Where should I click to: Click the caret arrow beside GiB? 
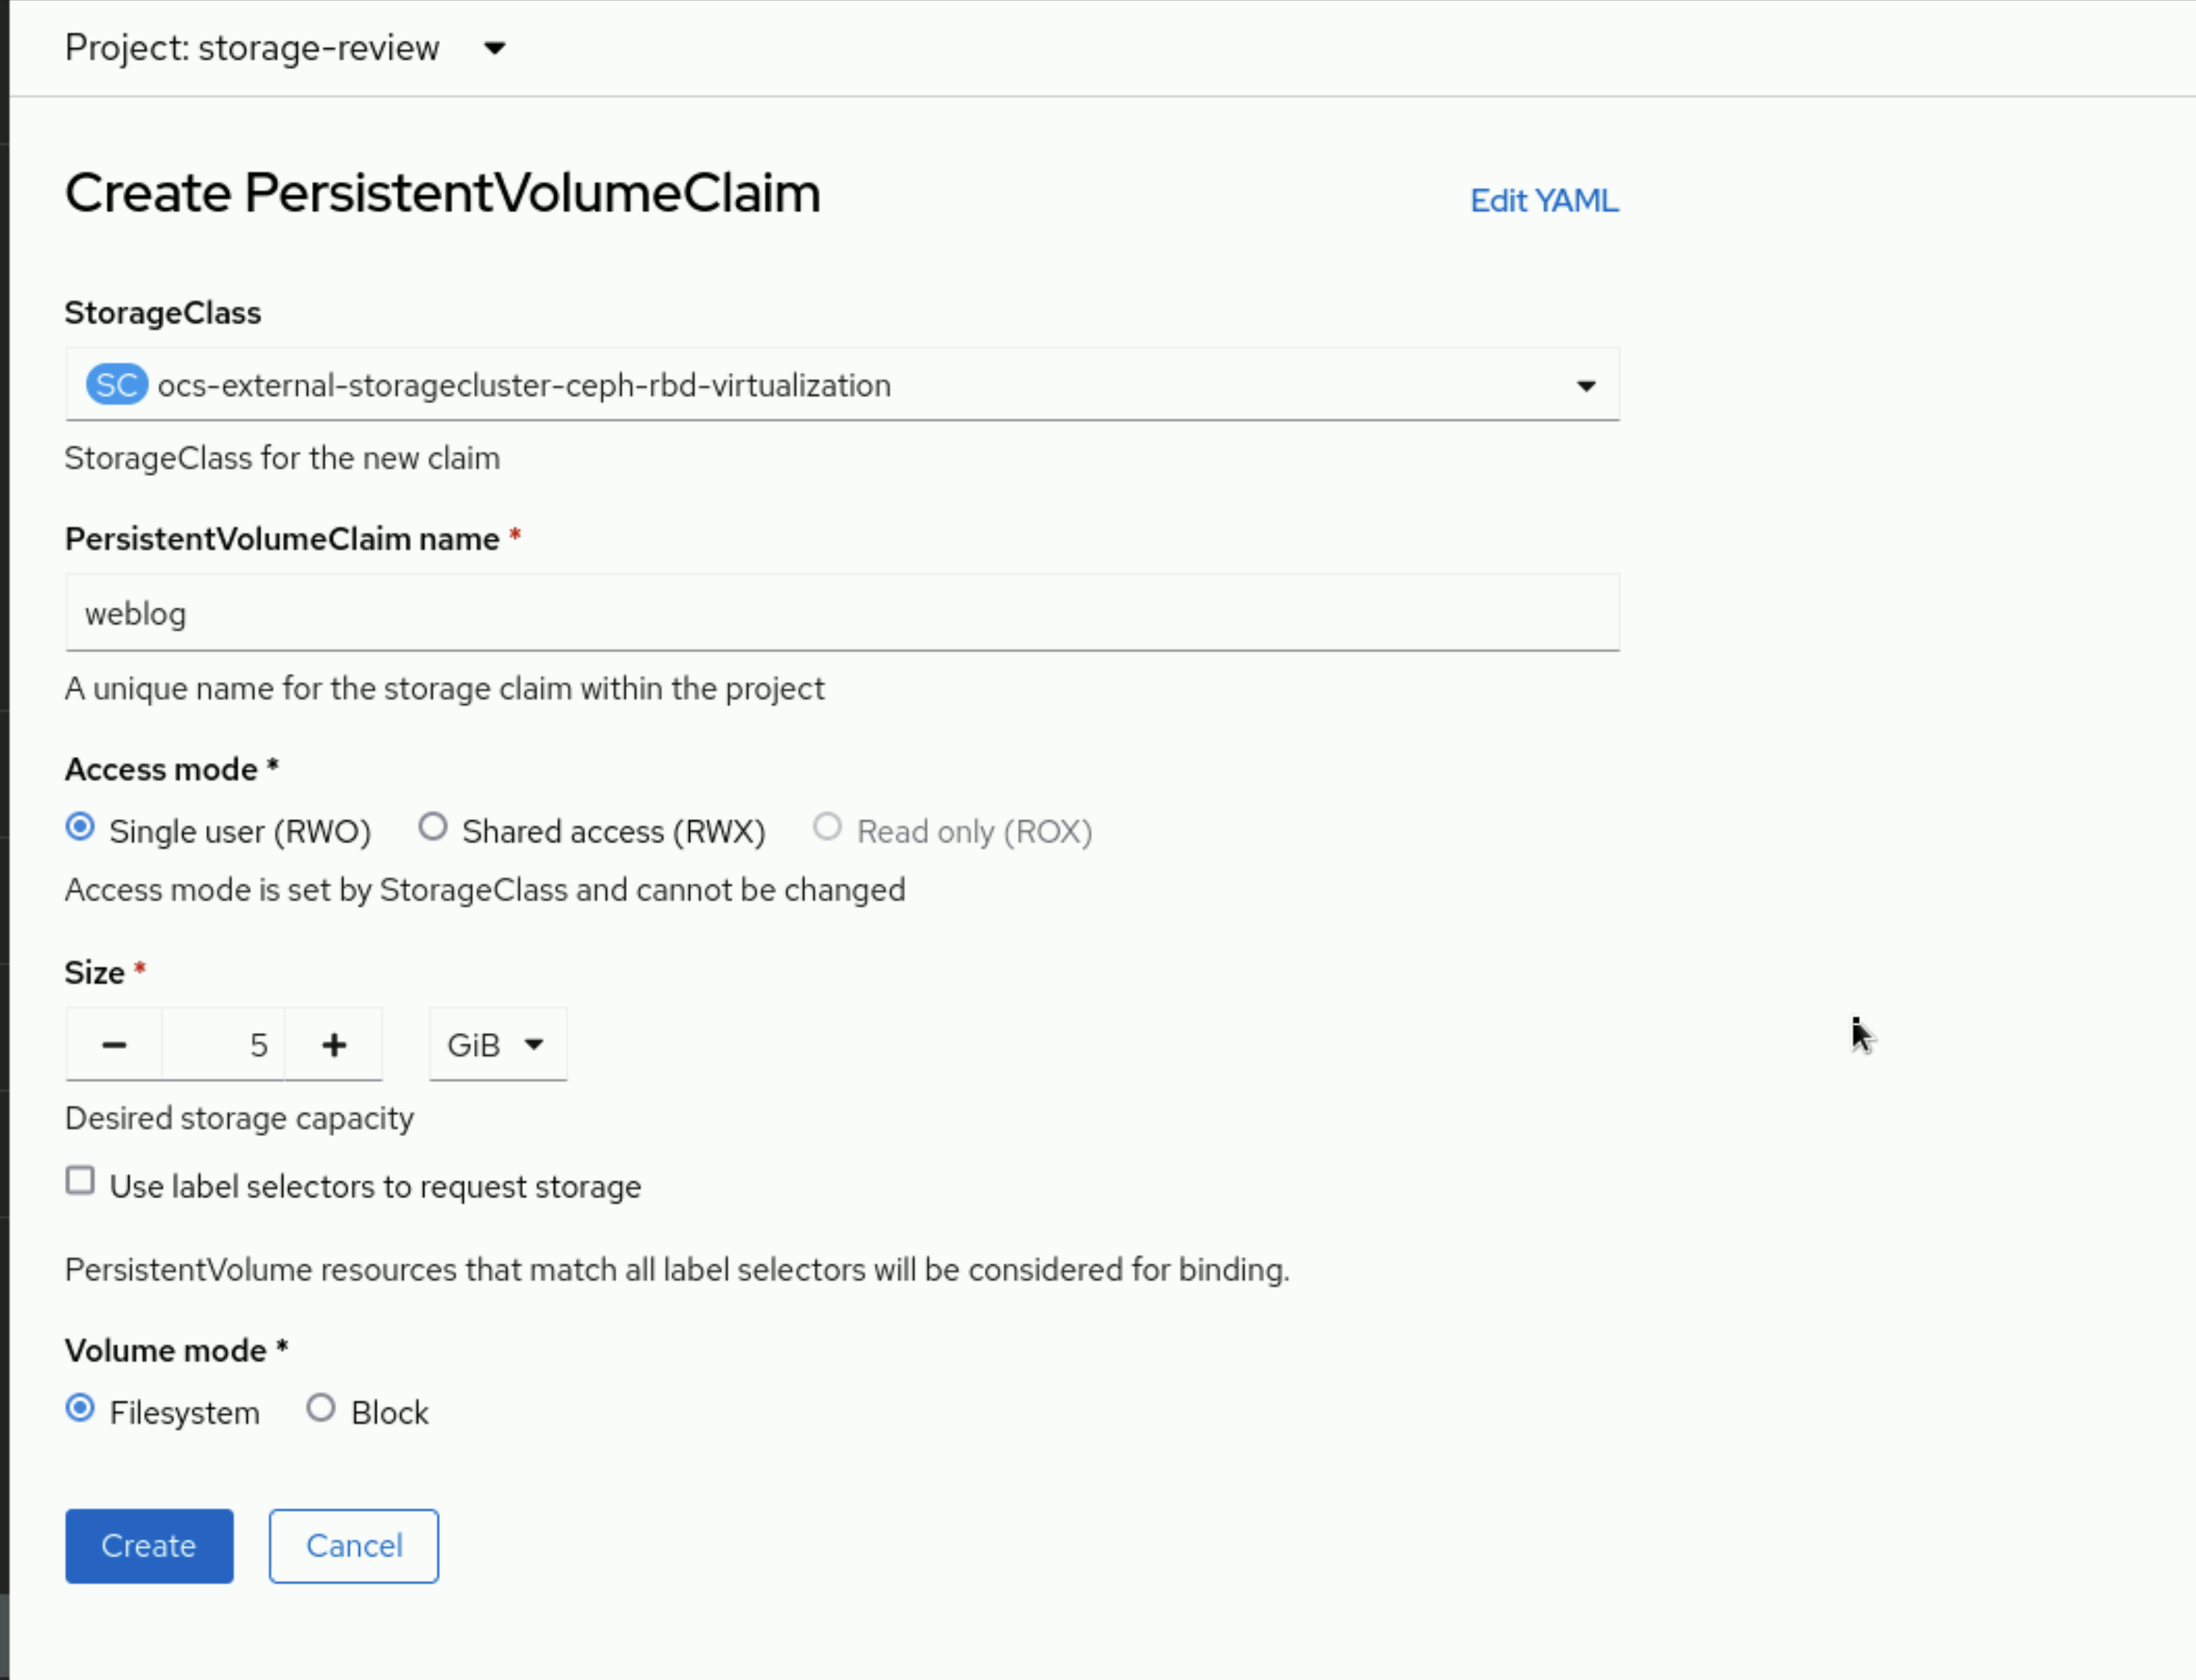(534, 1045)
